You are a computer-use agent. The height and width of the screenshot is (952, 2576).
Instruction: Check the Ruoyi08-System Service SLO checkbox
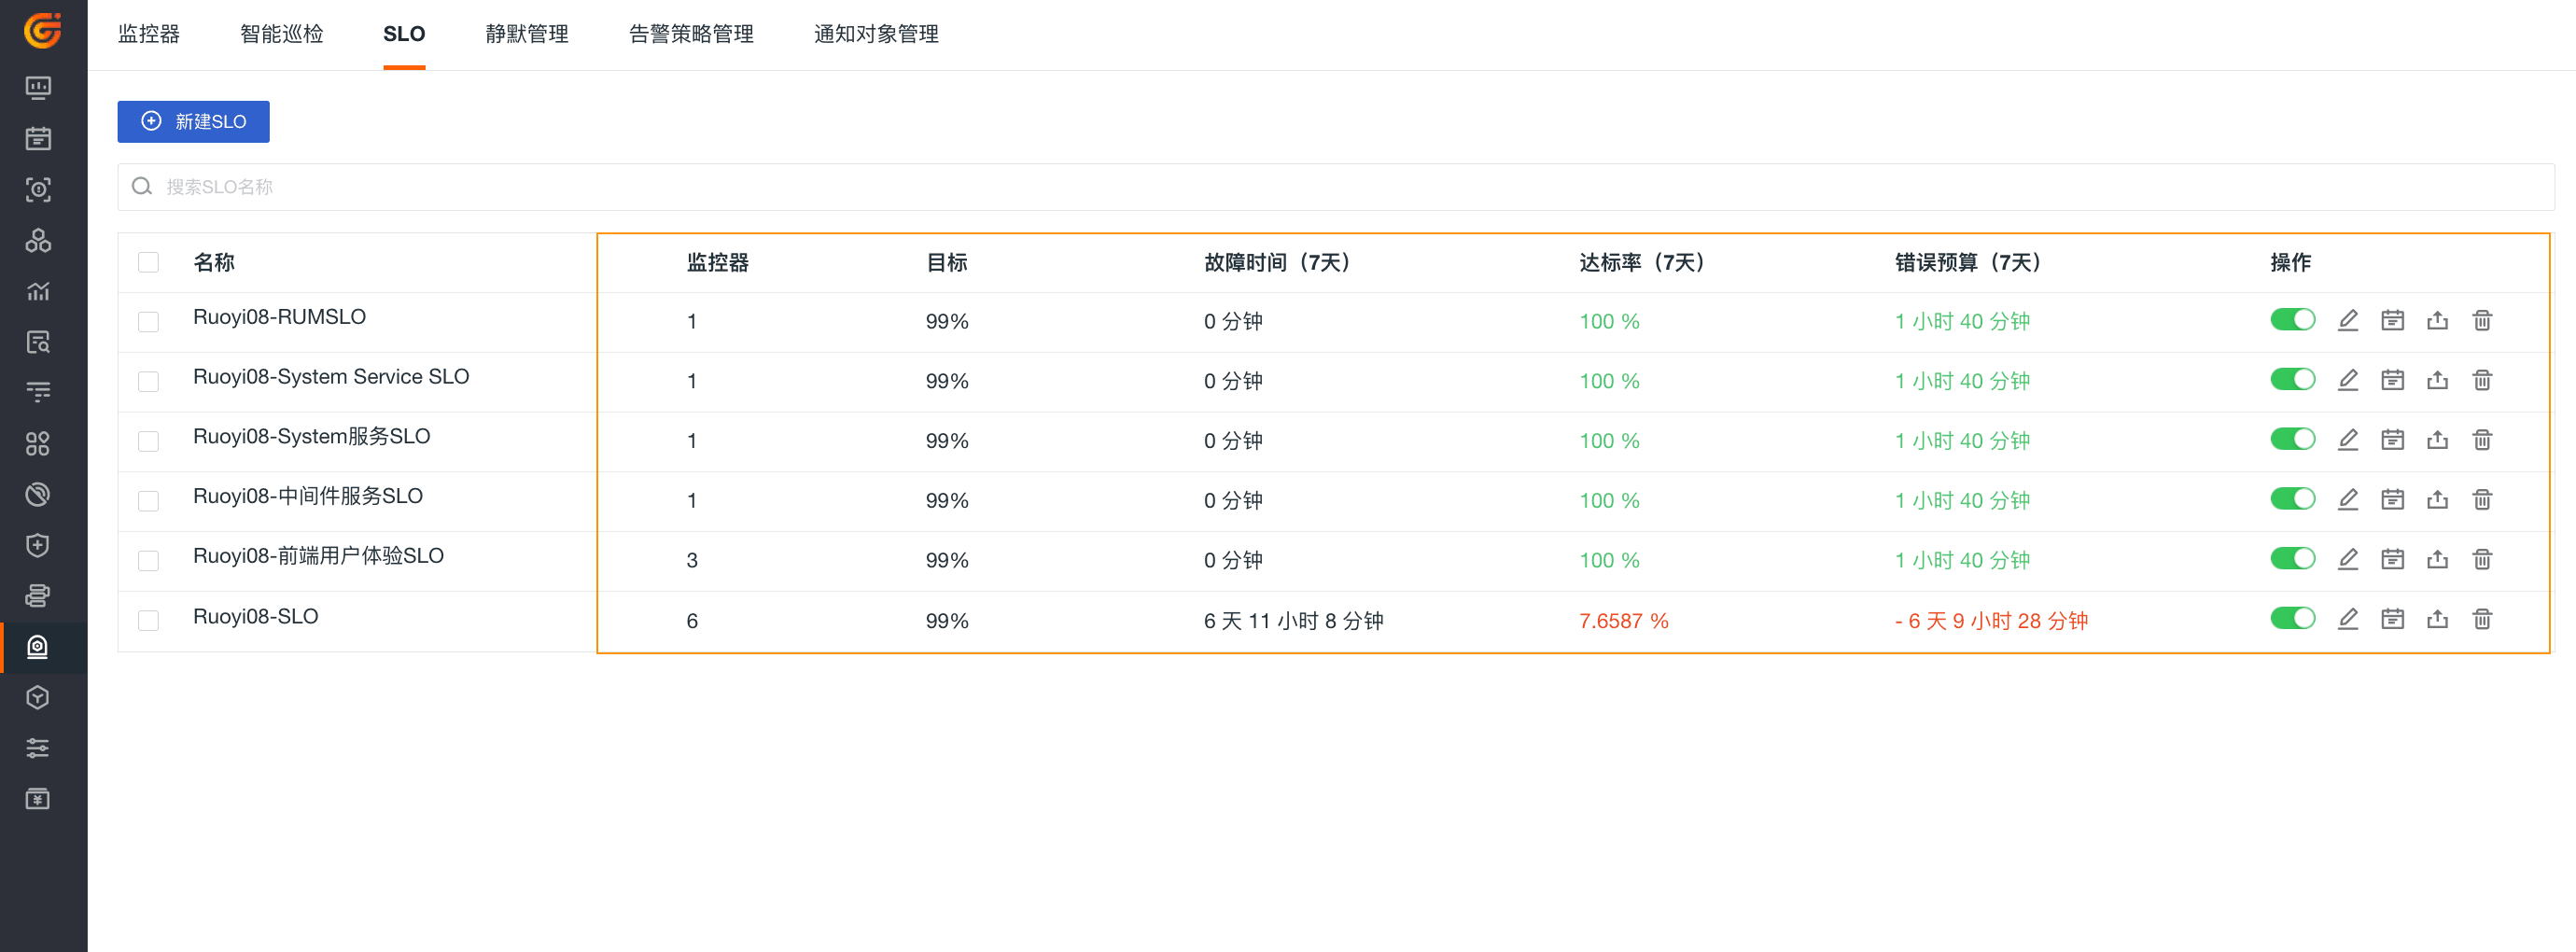click(x=148, y=382)
